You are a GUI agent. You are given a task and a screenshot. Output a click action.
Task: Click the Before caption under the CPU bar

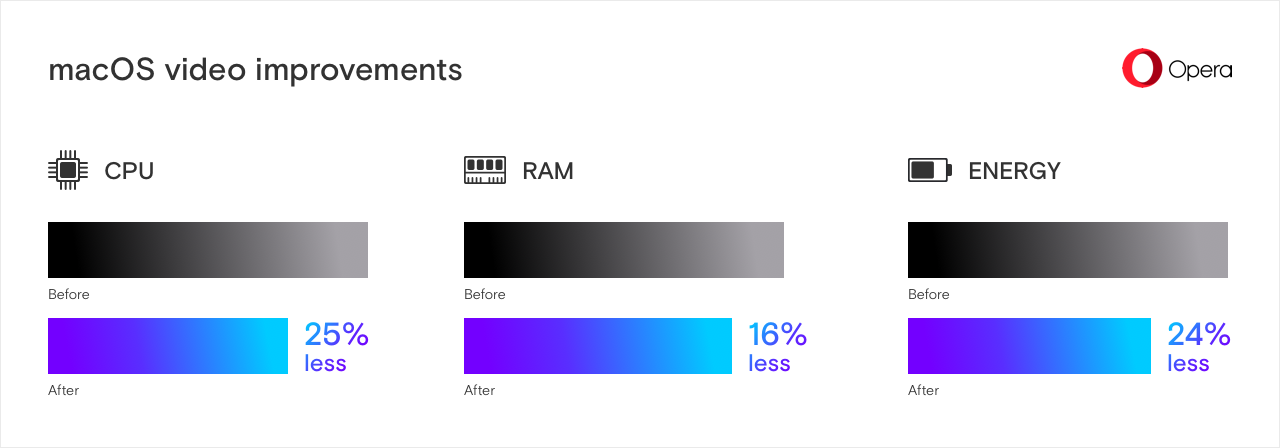pos(69,295)
